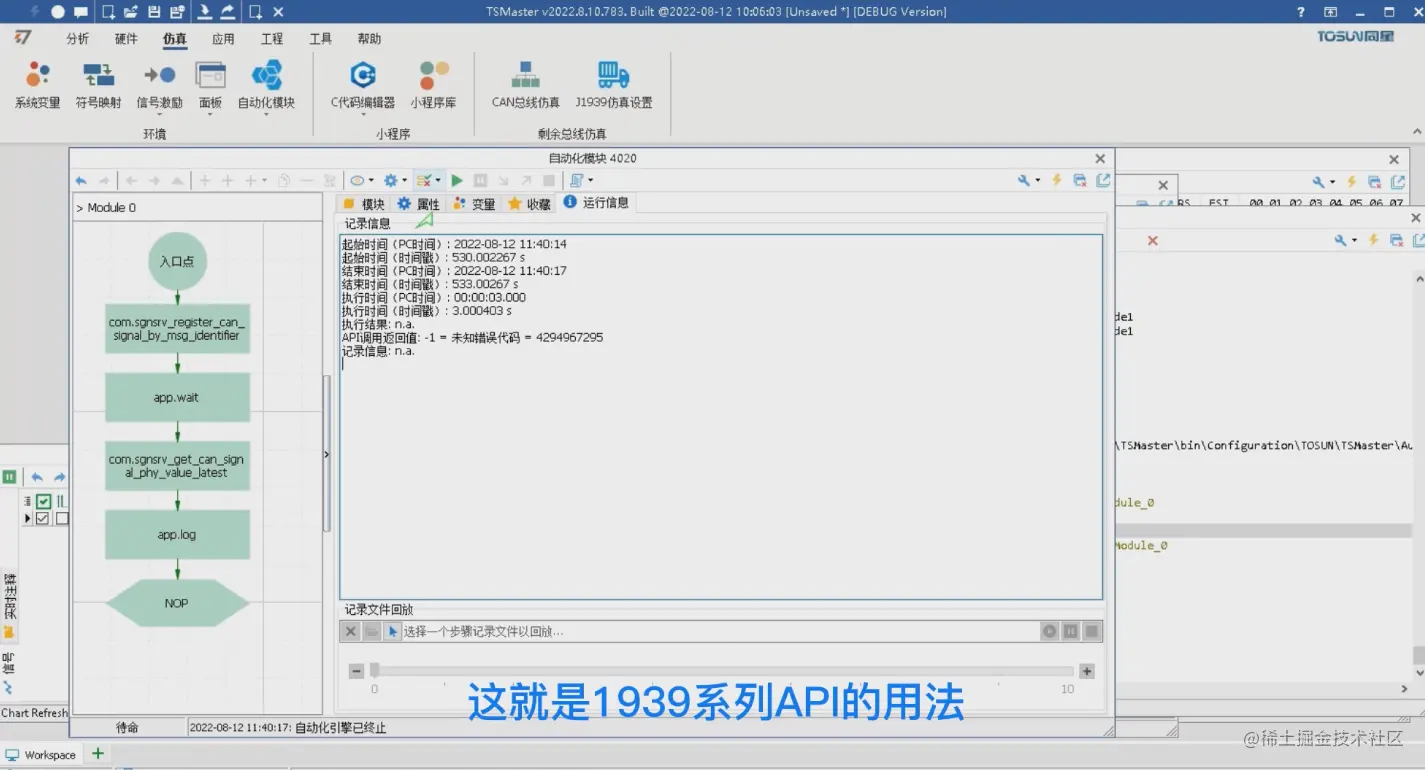The height and width of the screenshot is (770, 1425).
Task: Click the wrench settings icon in automation module window
Action: pyautogui.click(x=1025, y=181)
